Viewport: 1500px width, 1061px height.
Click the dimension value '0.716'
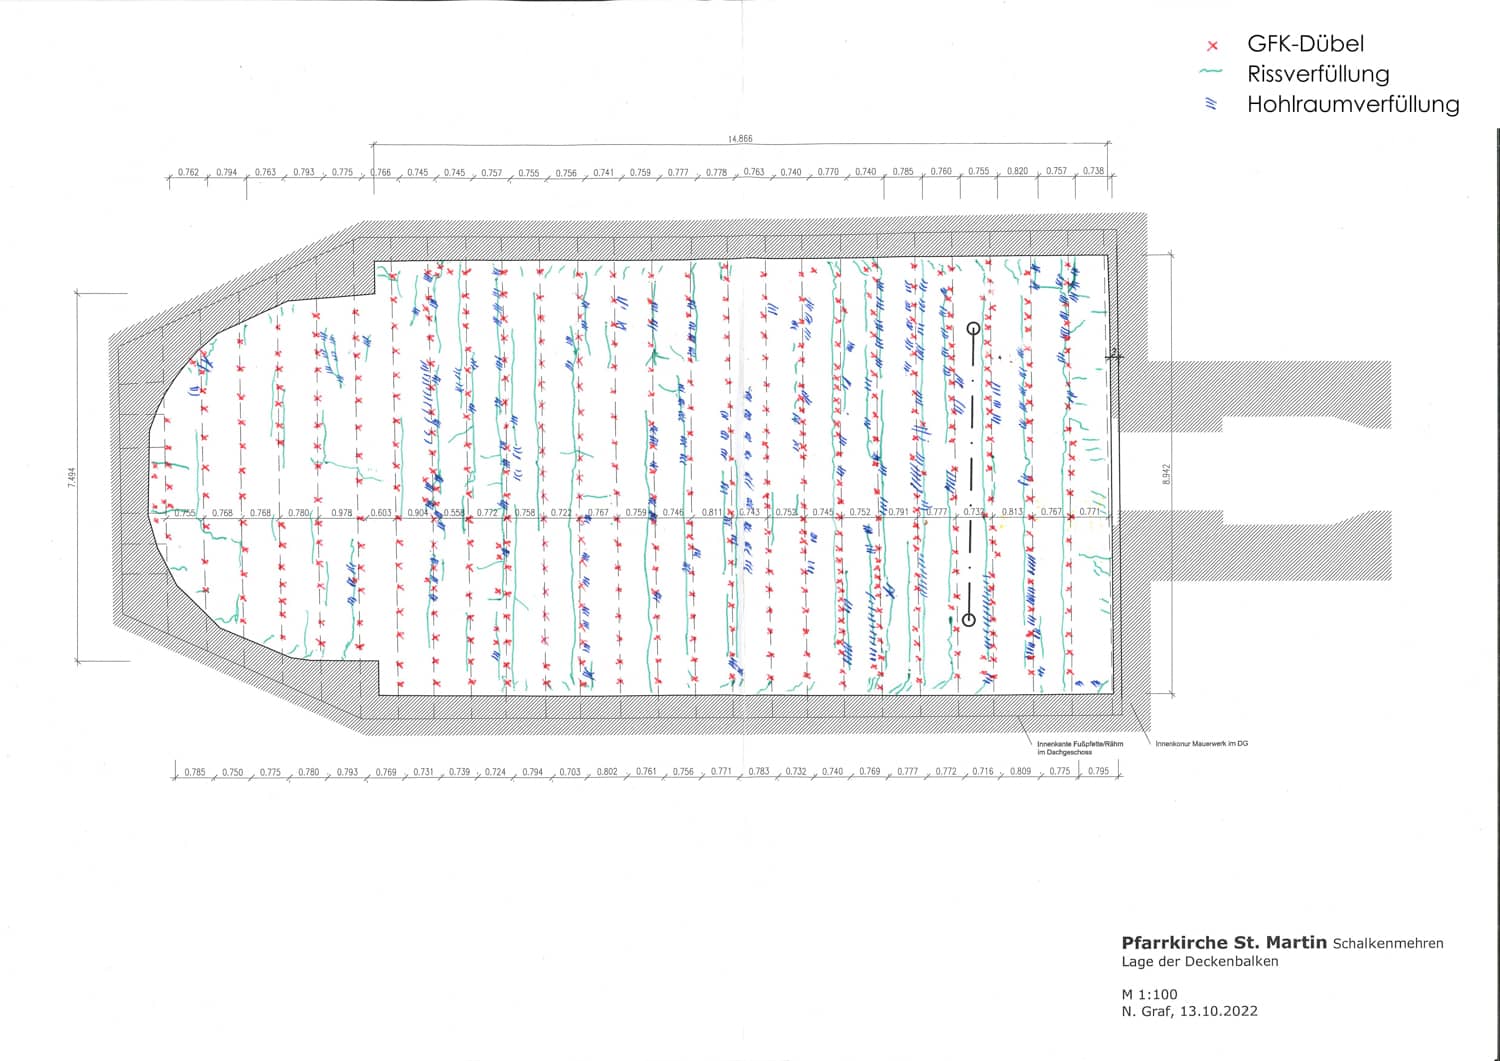pyautogui.click(x=983, y=771)
